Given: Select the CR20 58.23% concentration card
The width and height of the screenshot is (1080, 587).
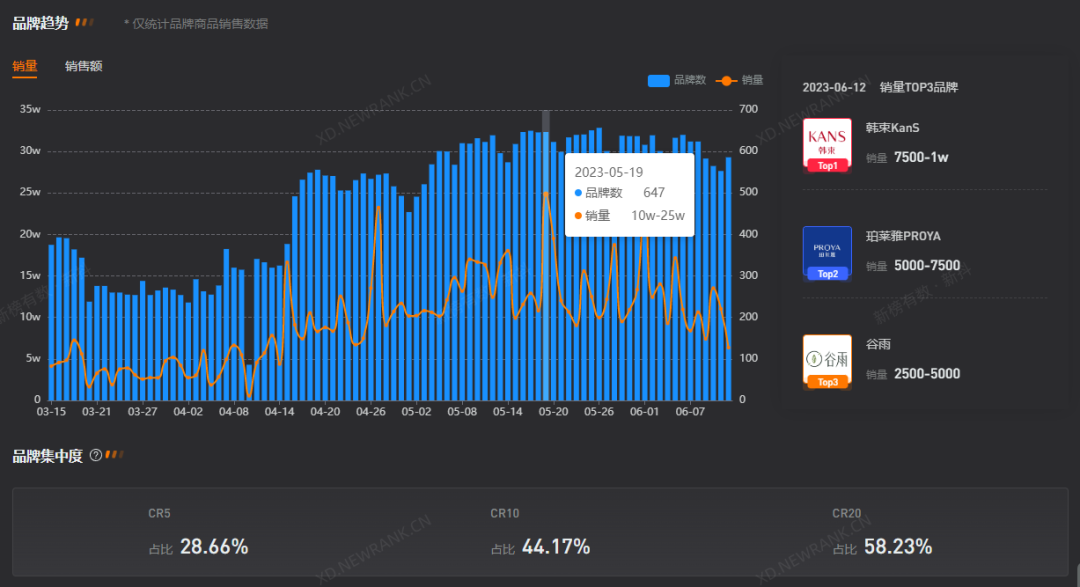Looking at the screenshot, I should click(882, 532).
